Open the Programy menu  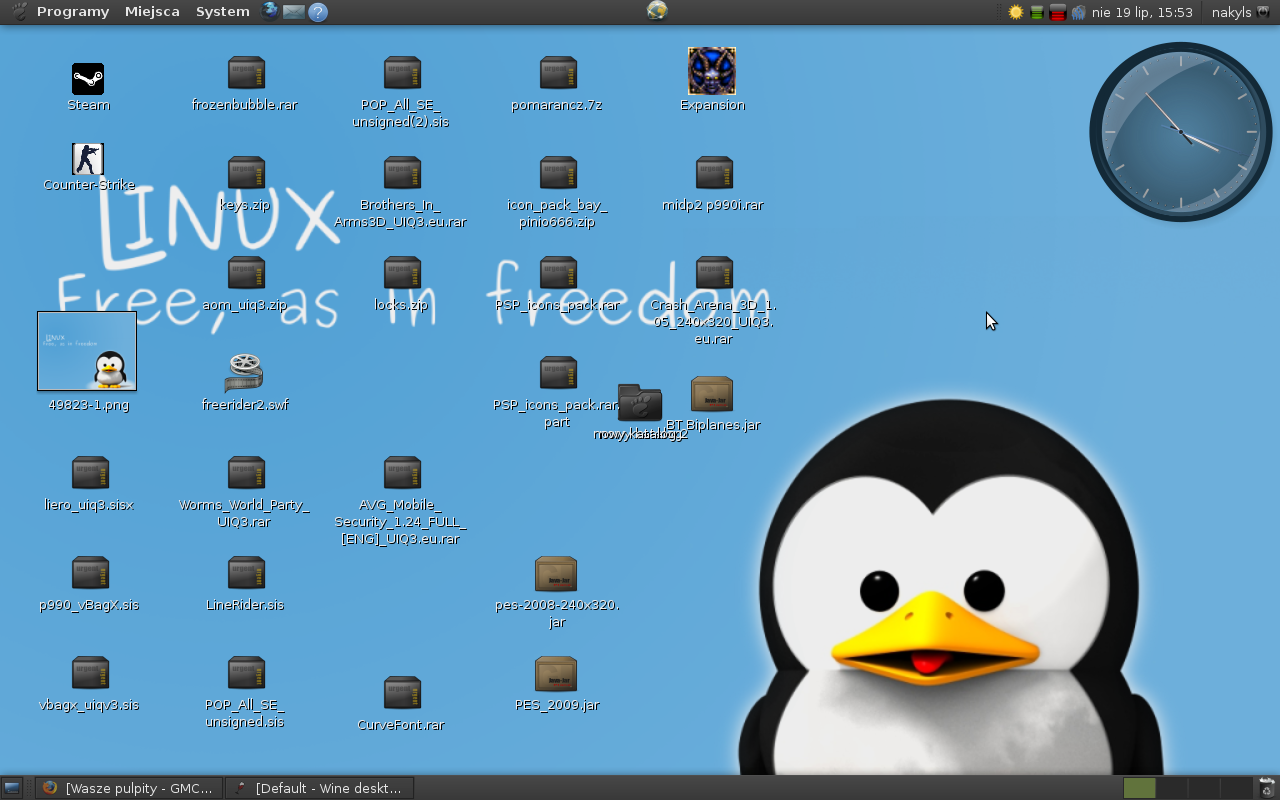(x=72, y=12)
